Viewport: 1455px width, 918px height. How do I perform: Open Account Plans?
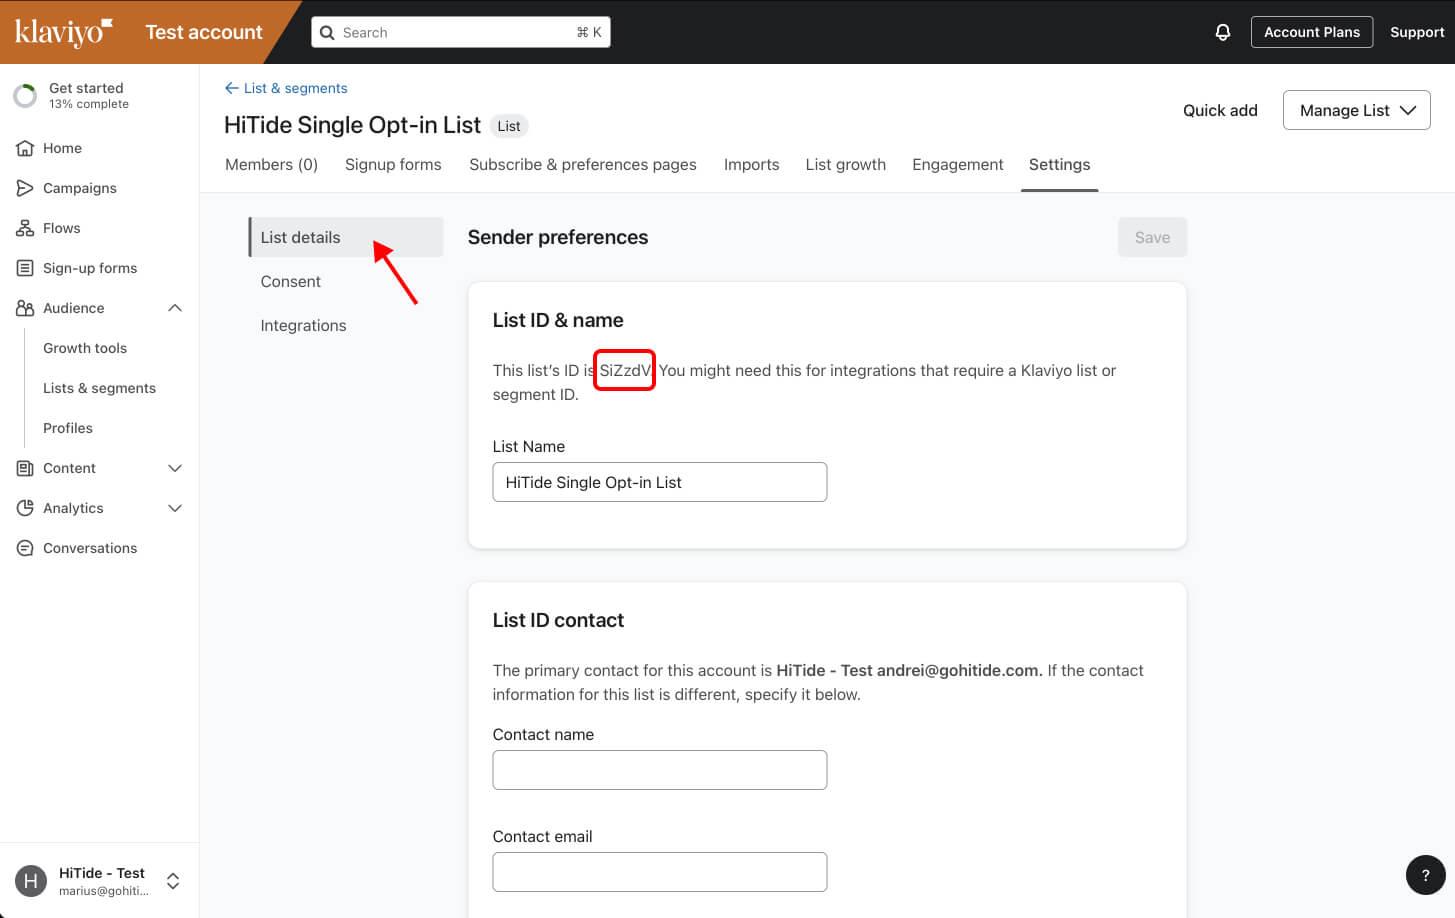[x=1312, y=32]
